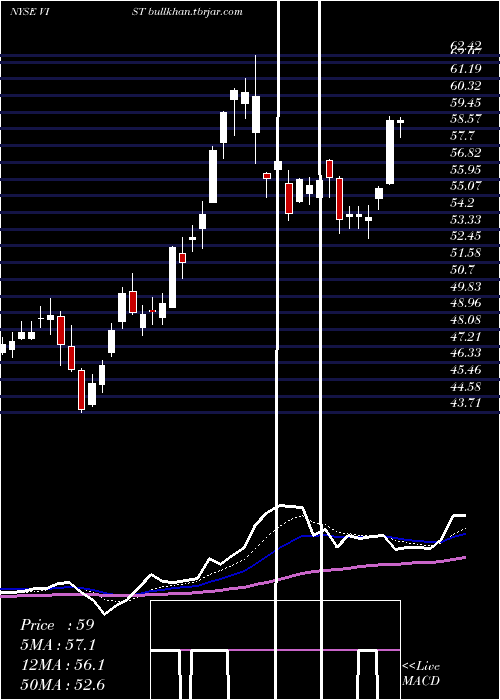Select the 45.46 price axis value
The image size is (500, 700).
[x=466, y=370]
